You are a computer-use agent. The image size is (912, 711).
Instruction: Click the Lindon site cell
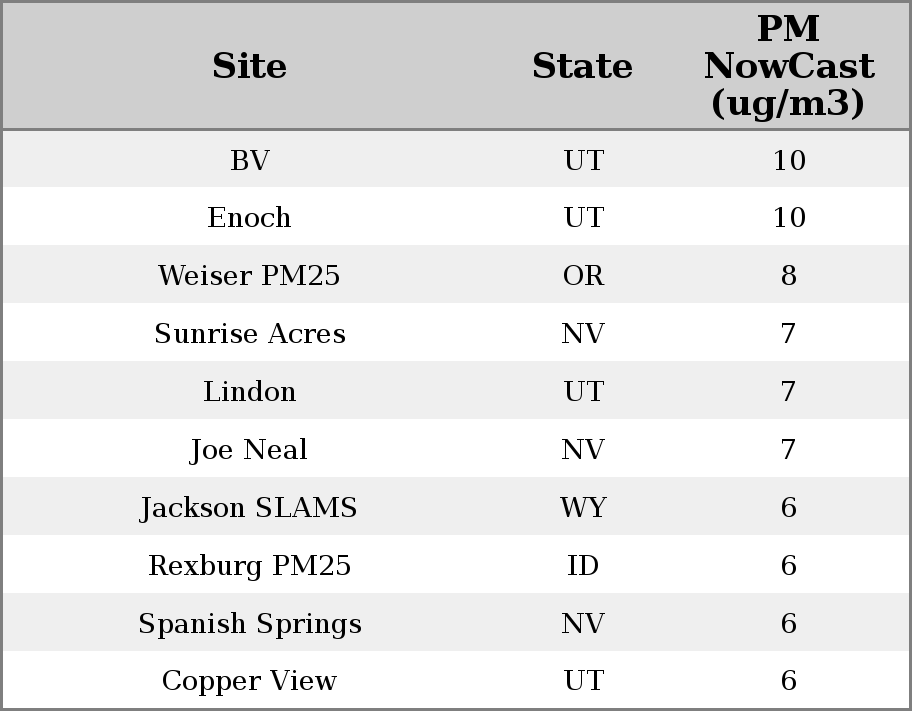pyautogui.click(x=249, y=391)
